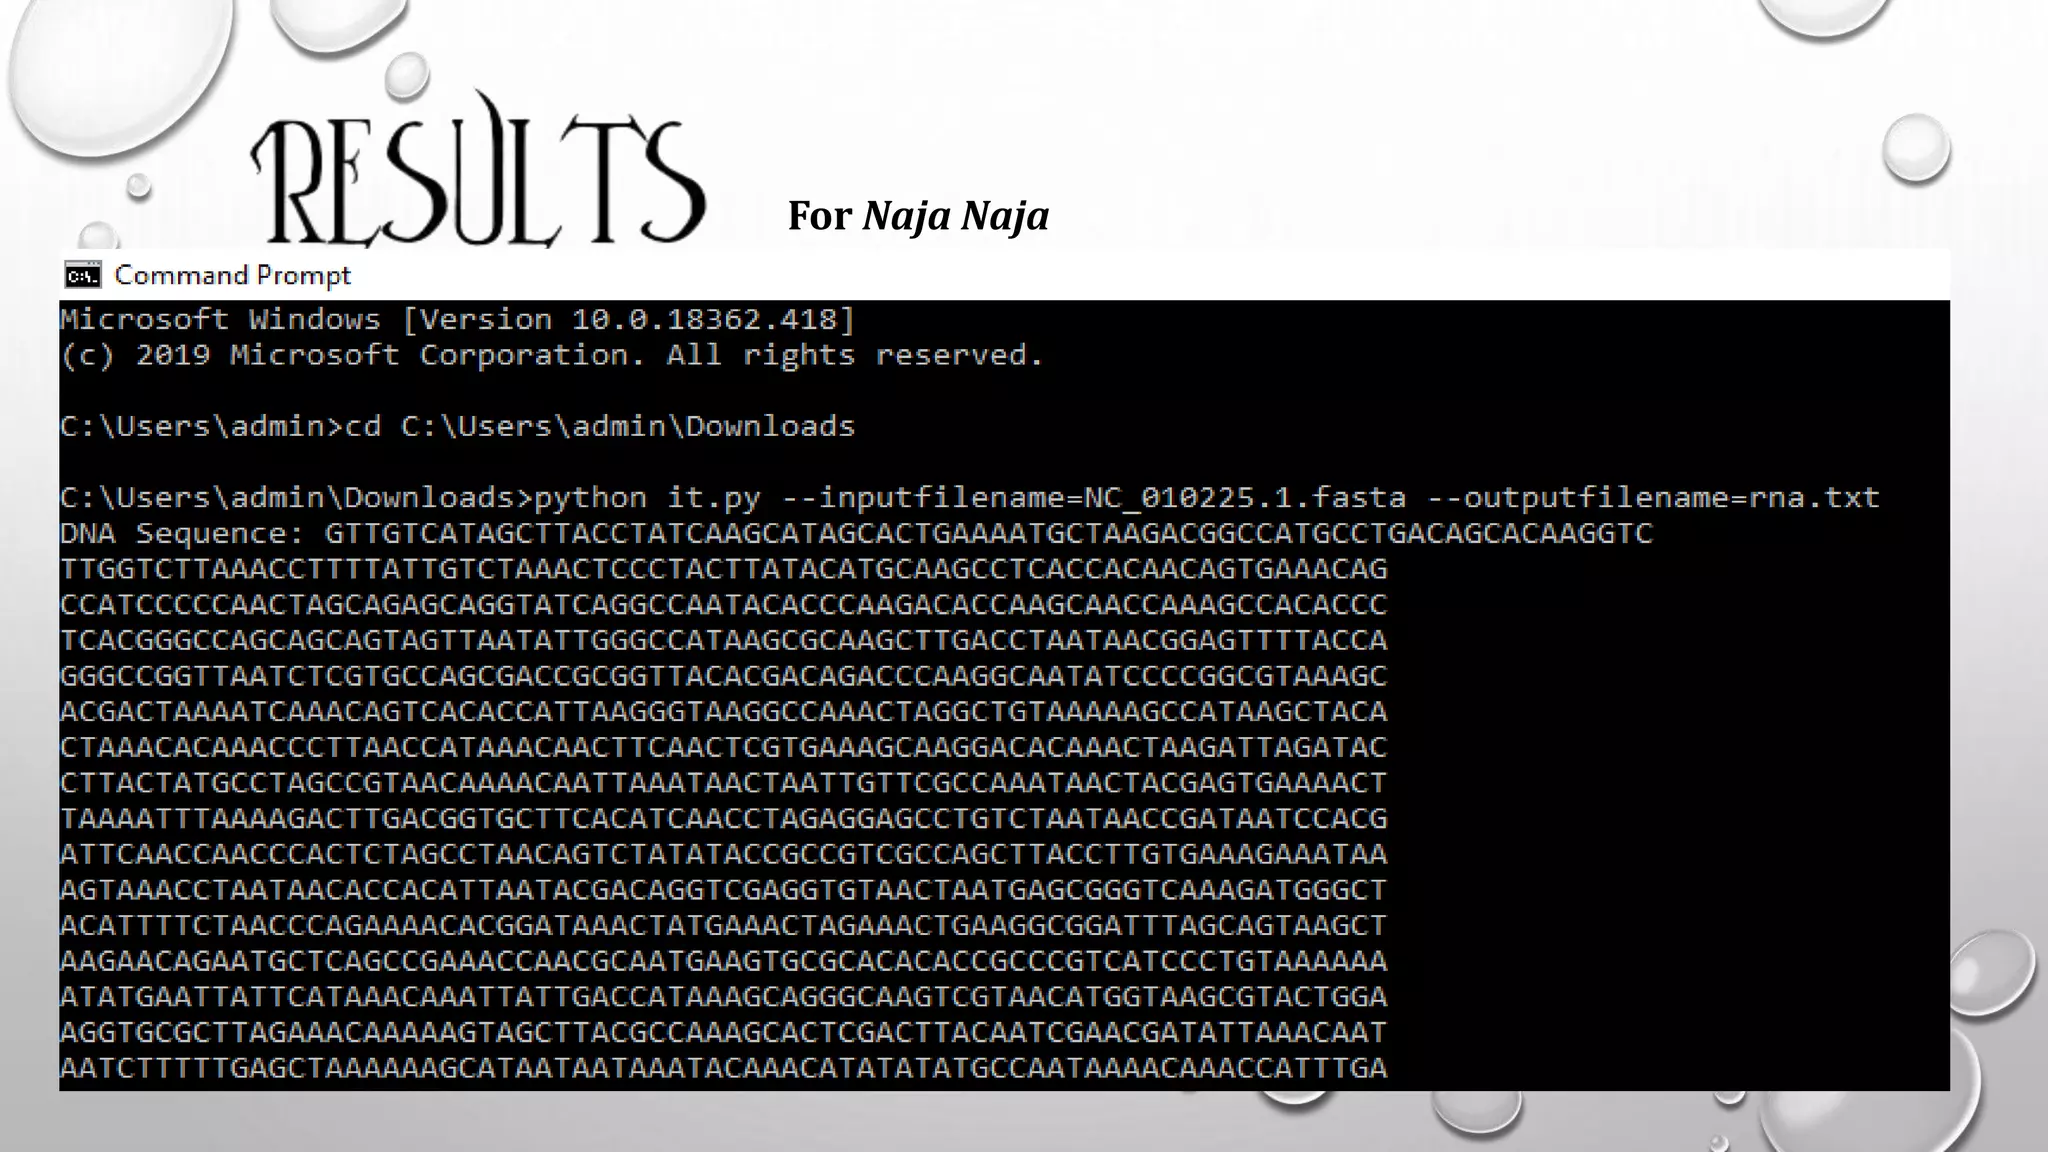Click the --inputfilename=NC_010225.1.fasta argument

1093,498
